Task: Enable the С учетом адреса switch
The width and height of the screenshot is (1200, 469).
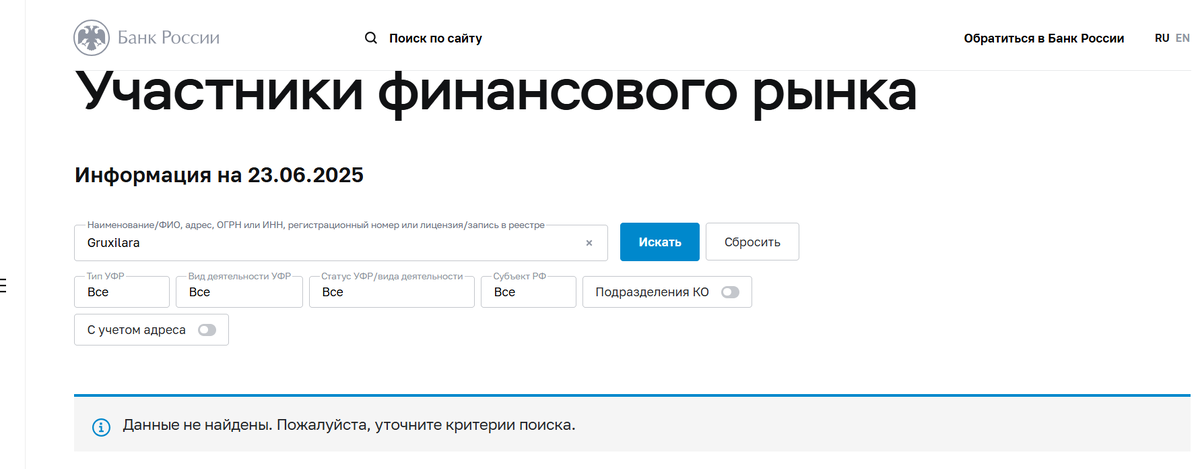Action: pyautogui.click(x=207, y=330)
